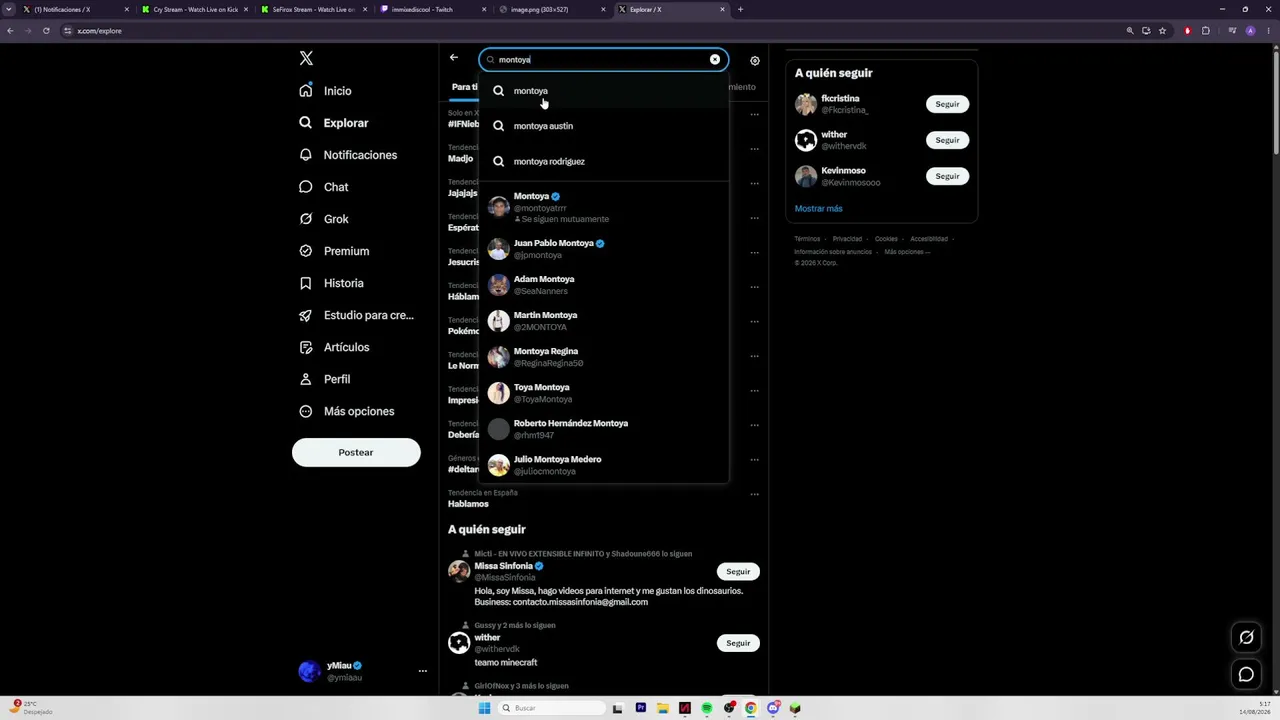Go to the X logo home
This screenshot has width=1280, height=720.
click(x=306, y=58)
